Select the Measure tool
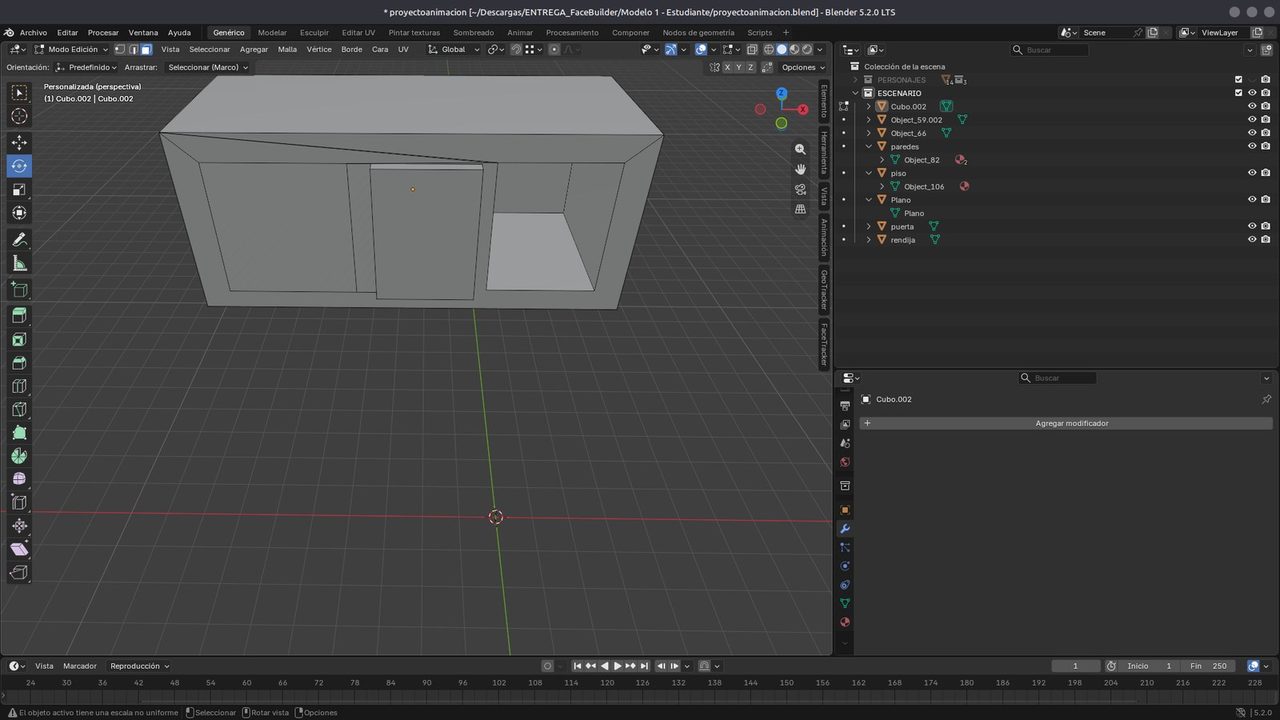The image size is (1280, 720). (x=19, y=264)
